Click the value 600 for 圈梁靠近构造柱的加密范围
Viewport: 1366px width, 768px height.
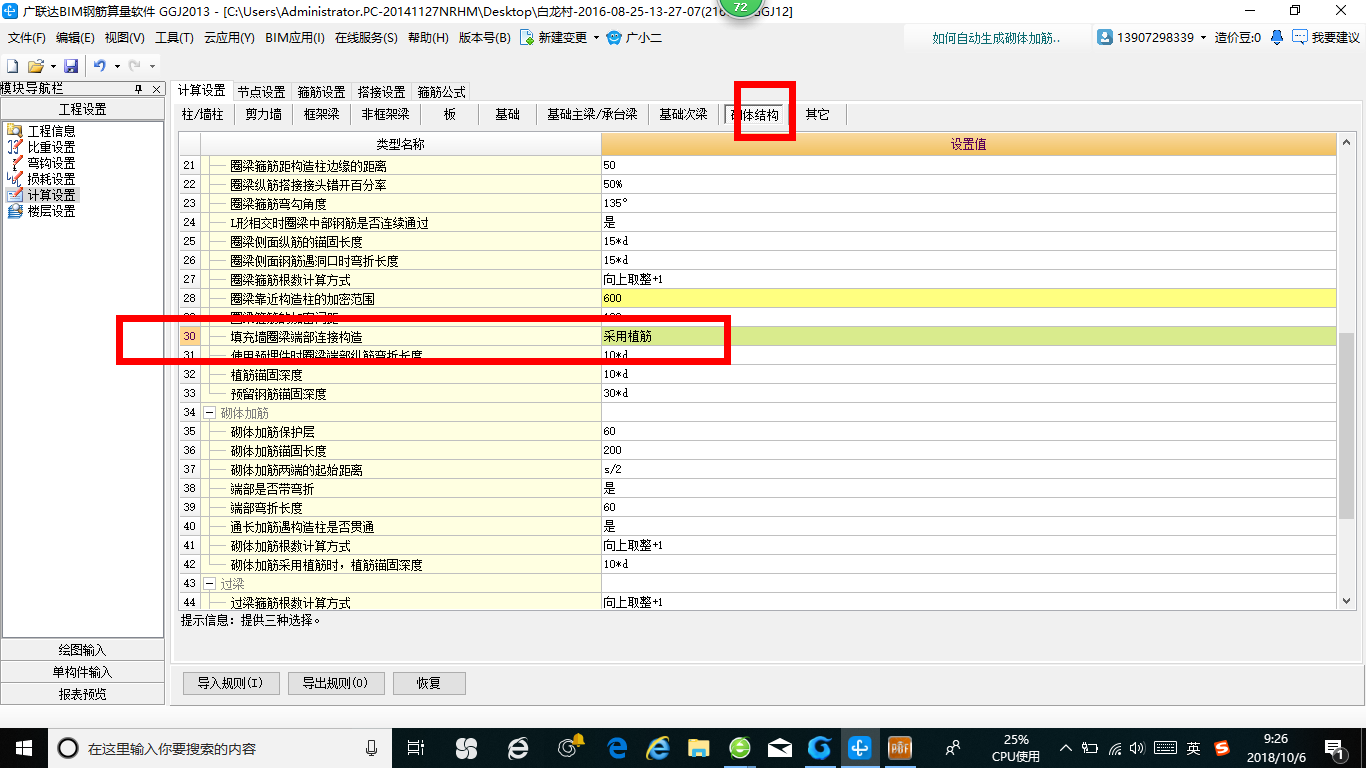tap(968, 299)
